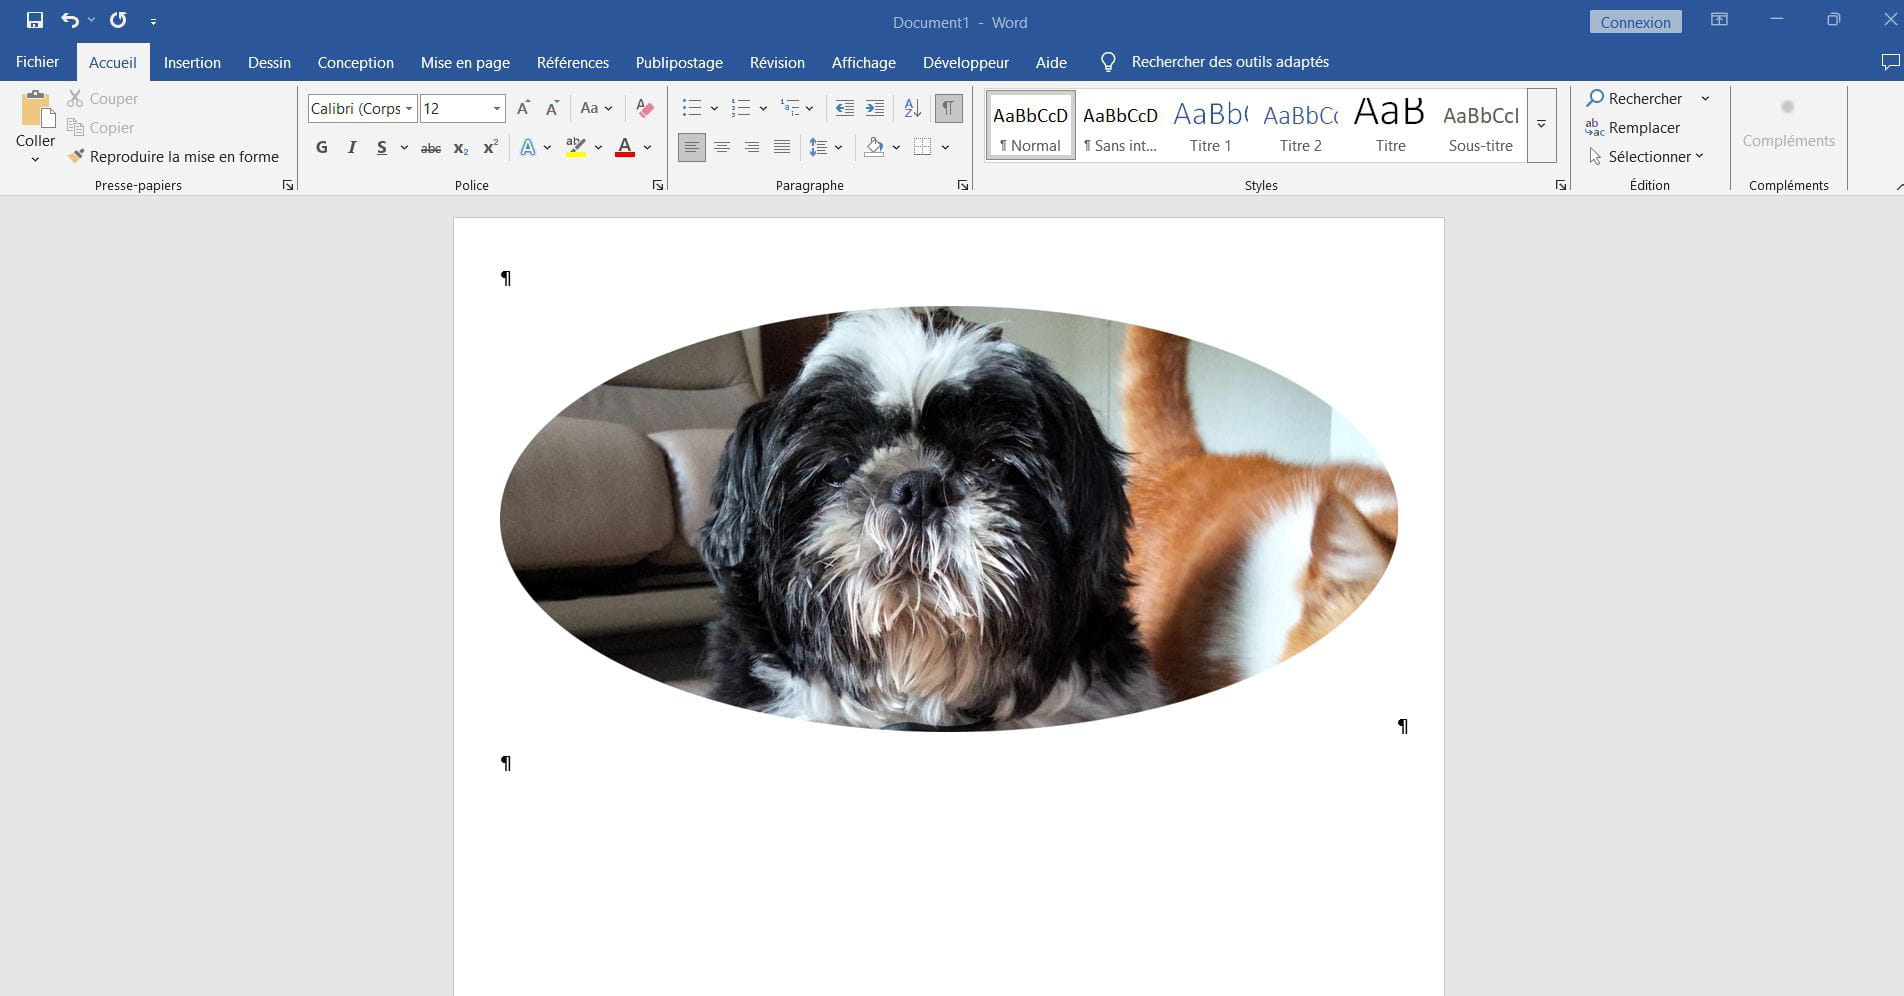Click the Rechercher des outils adaptés field
The width and height of the screenshot is (1904, 996).
pos(1230,62)
